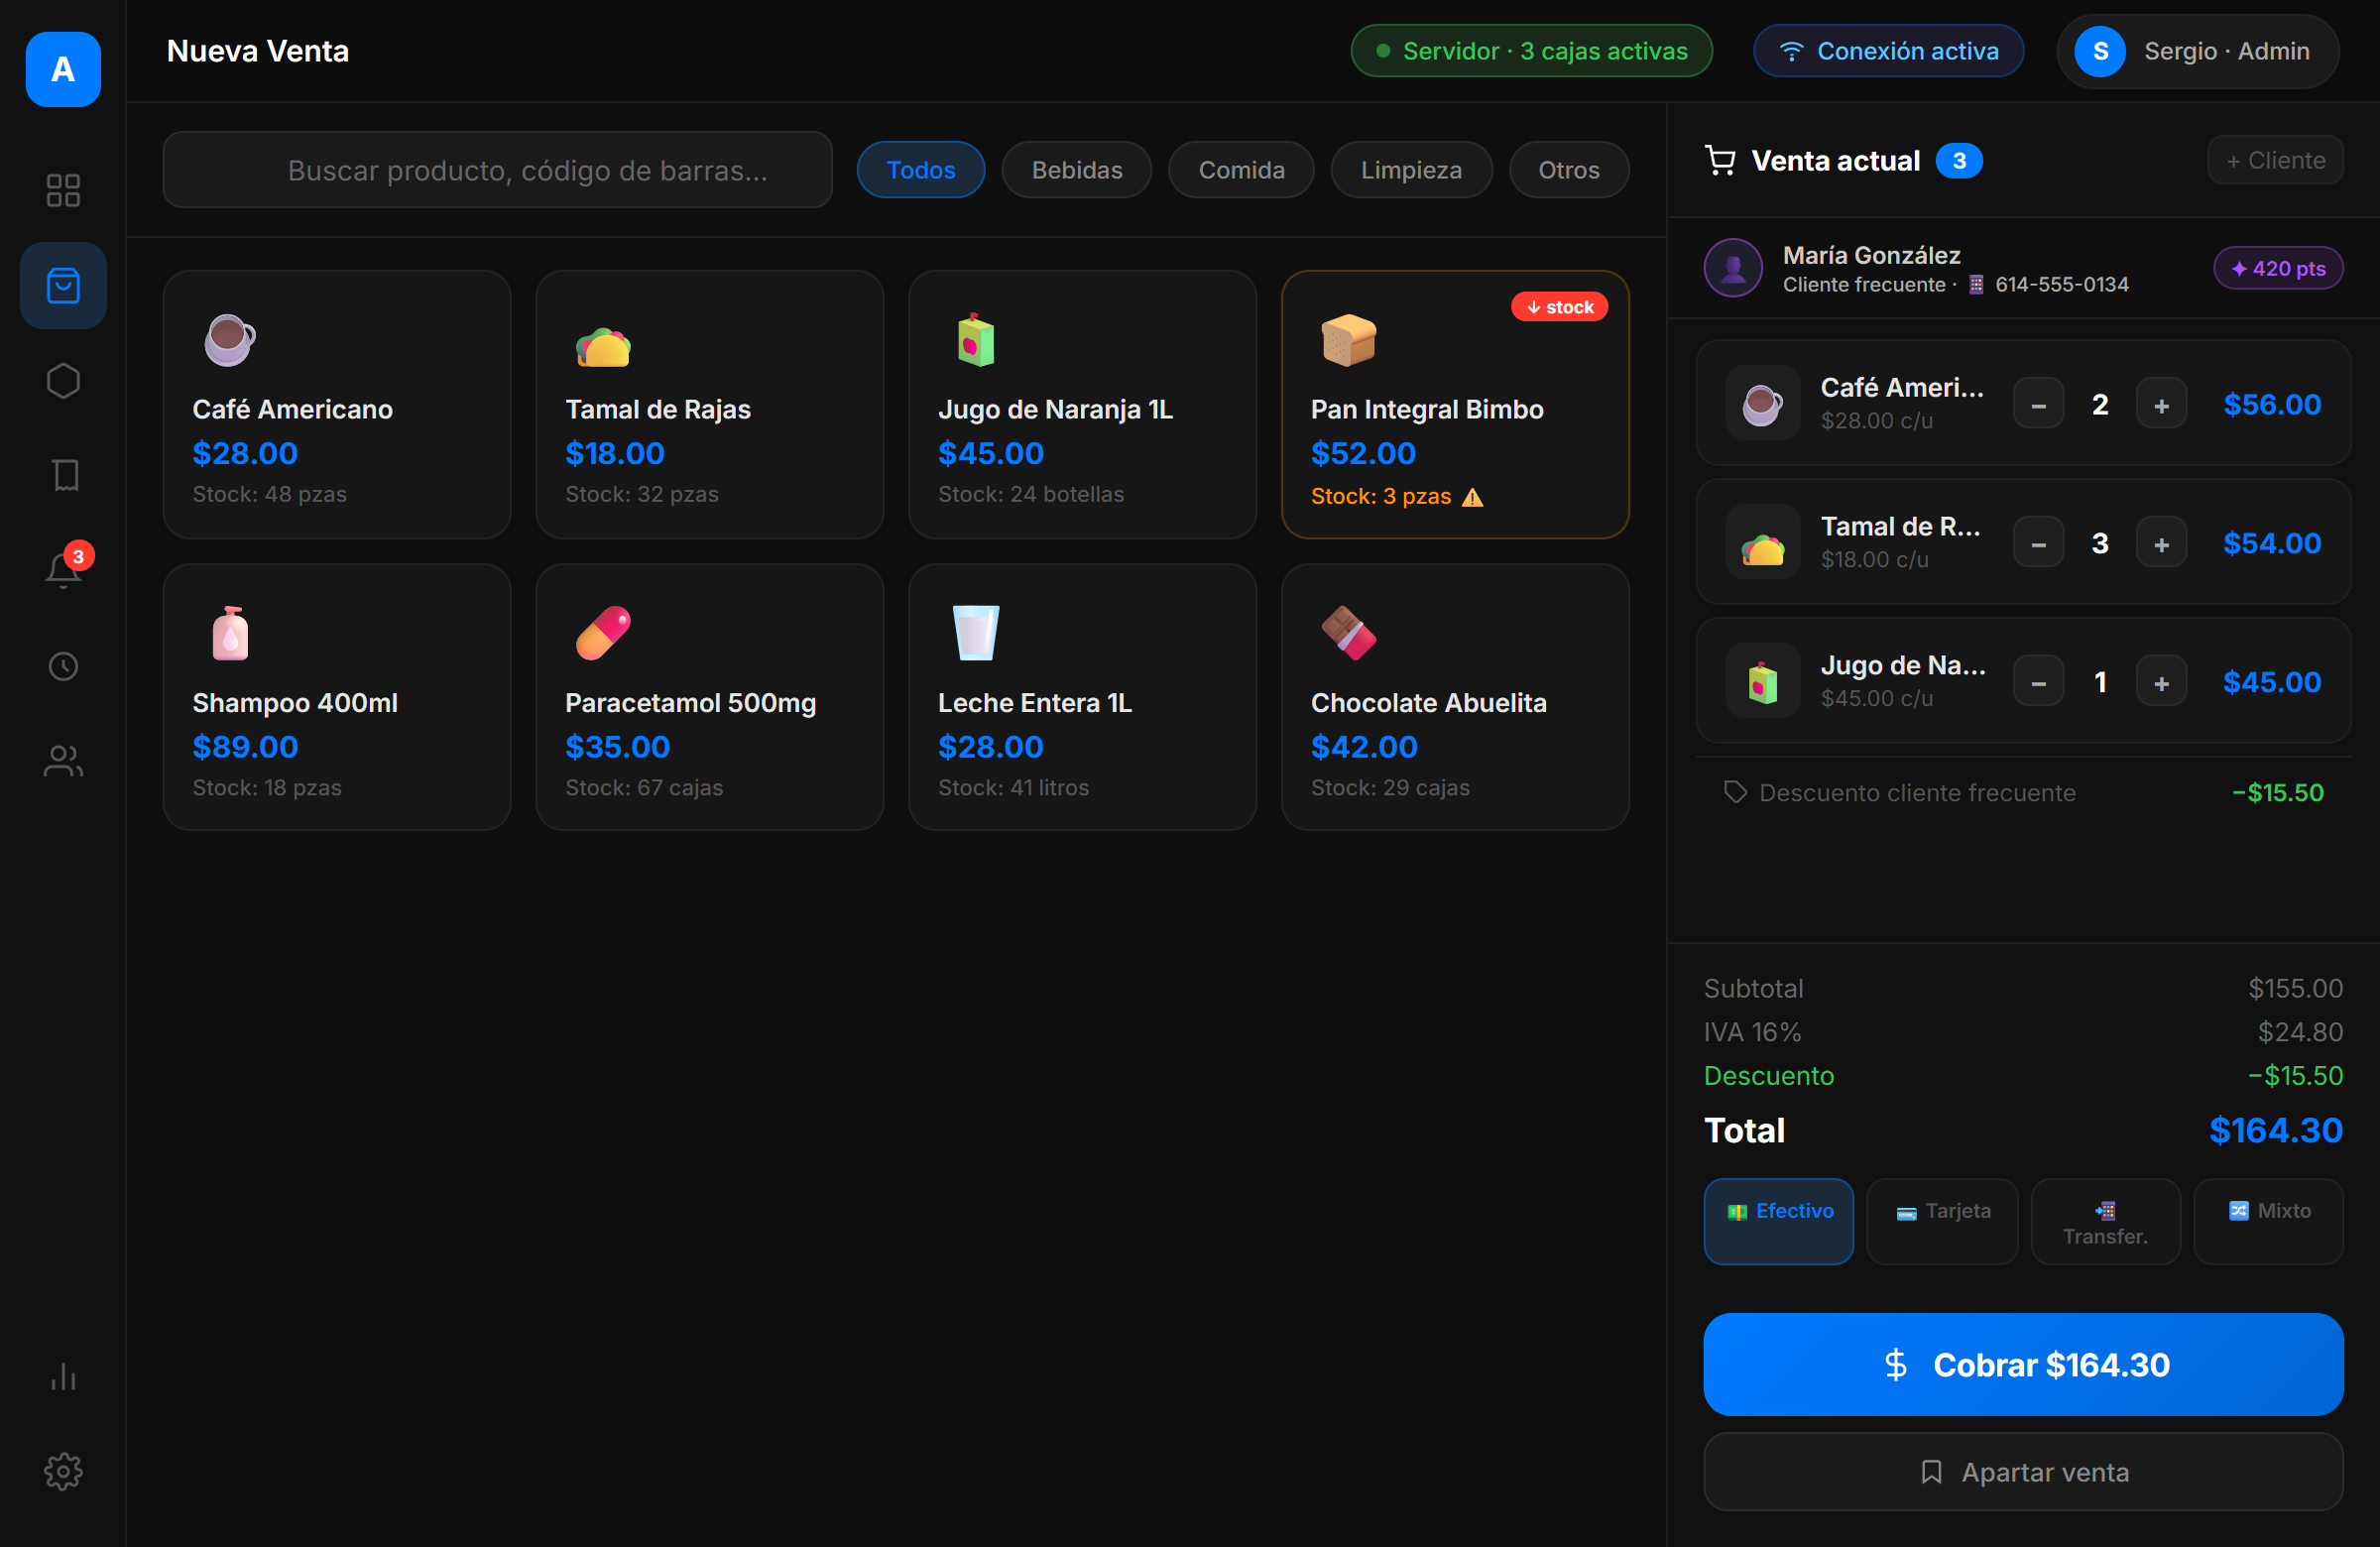Open sales history clock icon

point(63,666)
